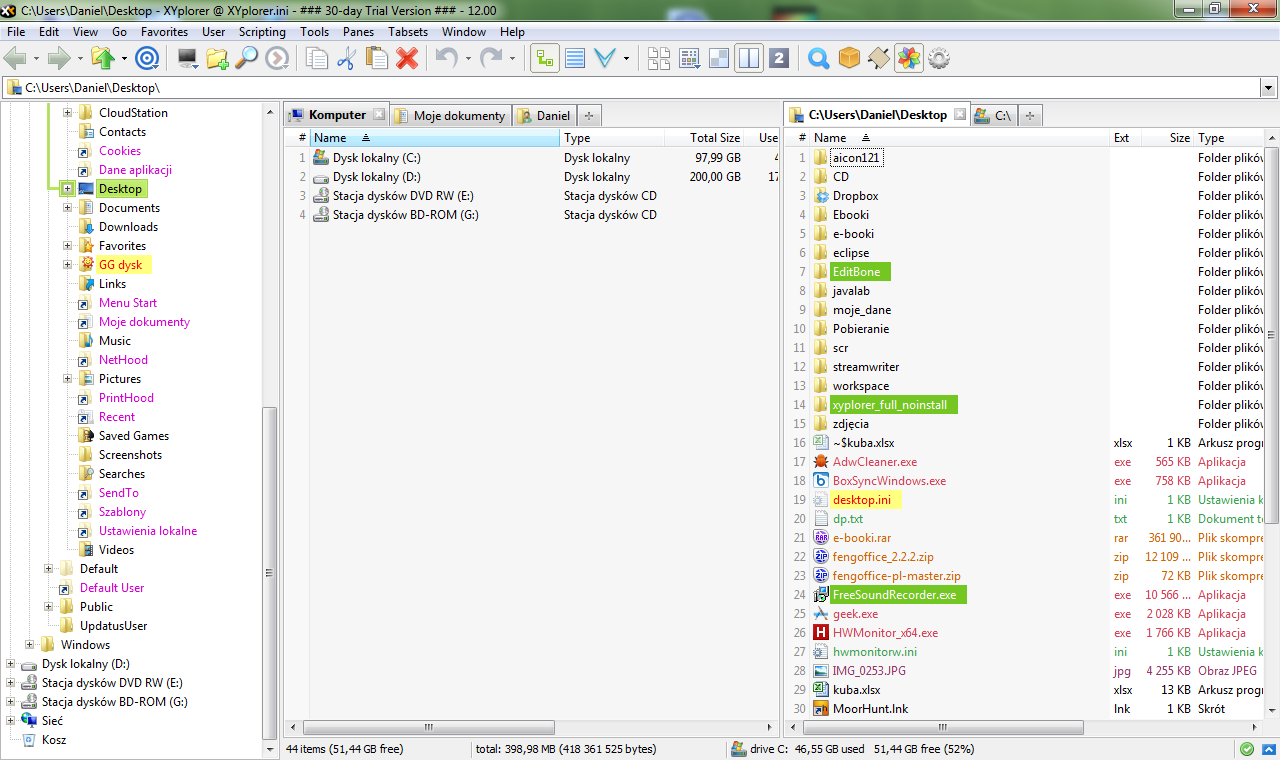
Task: Expand Dysk lokalny (D:) in tree
Action: point(11,664)
